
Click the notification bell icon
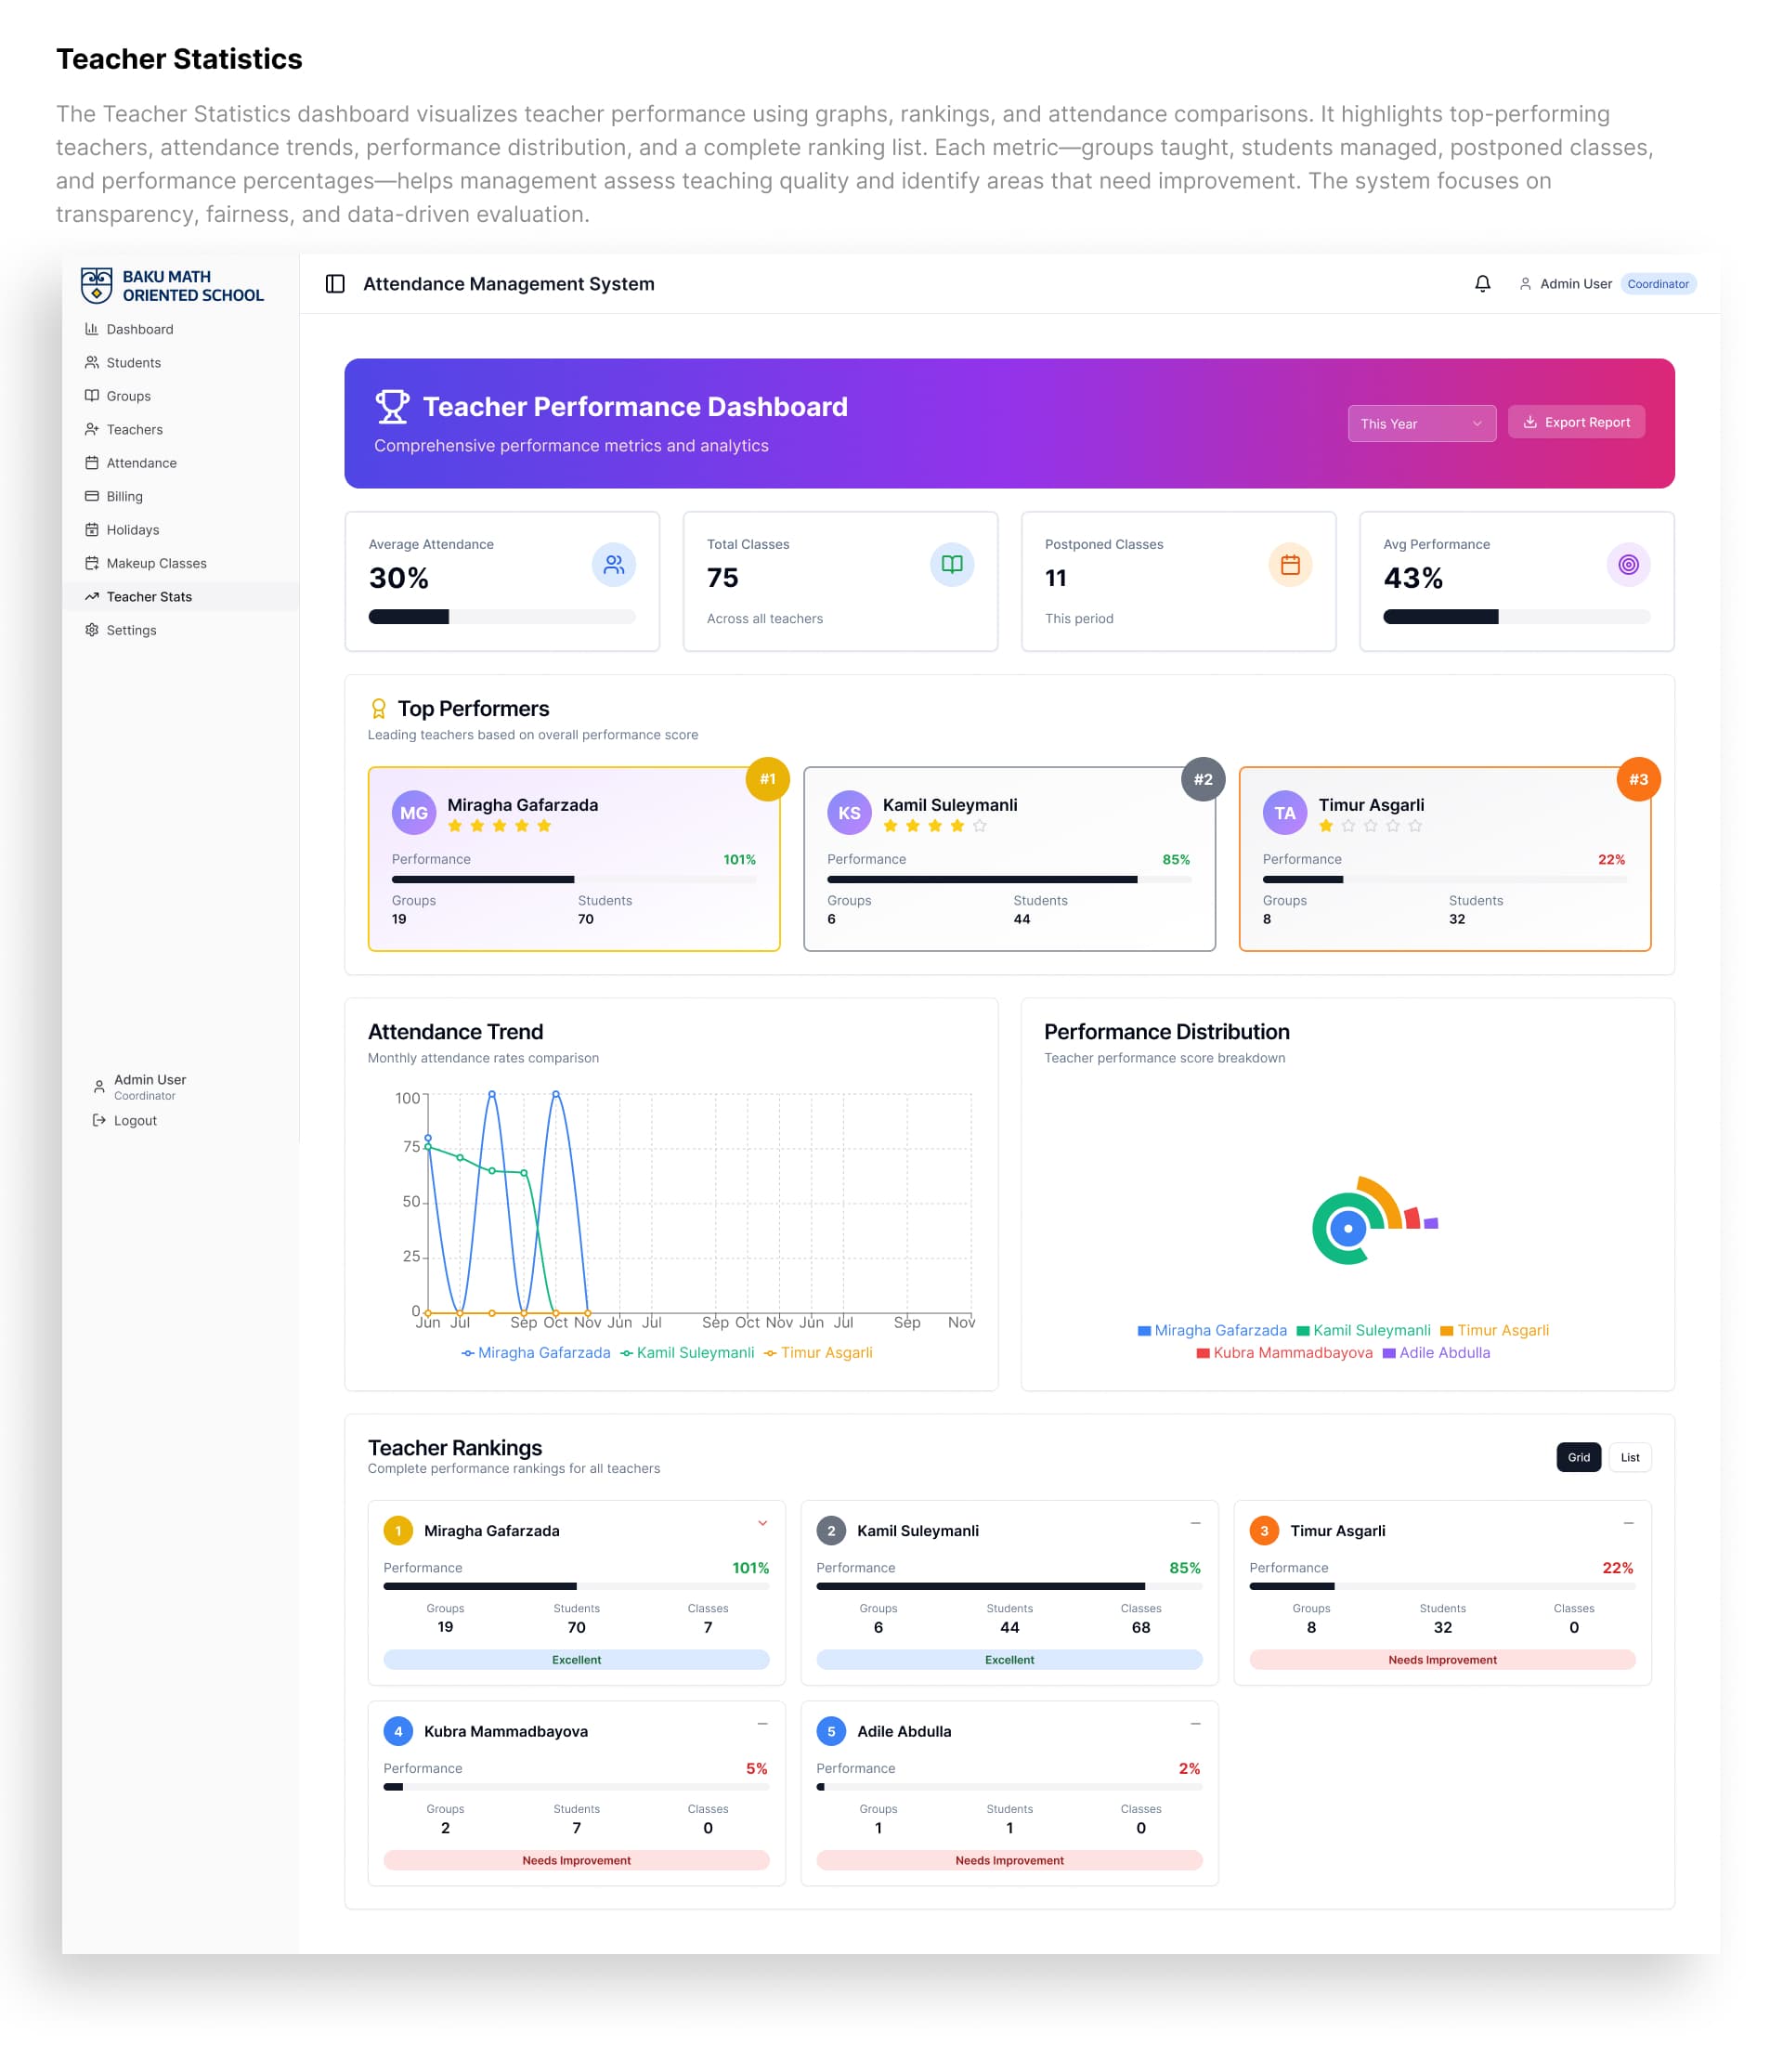pos(1482,284)
